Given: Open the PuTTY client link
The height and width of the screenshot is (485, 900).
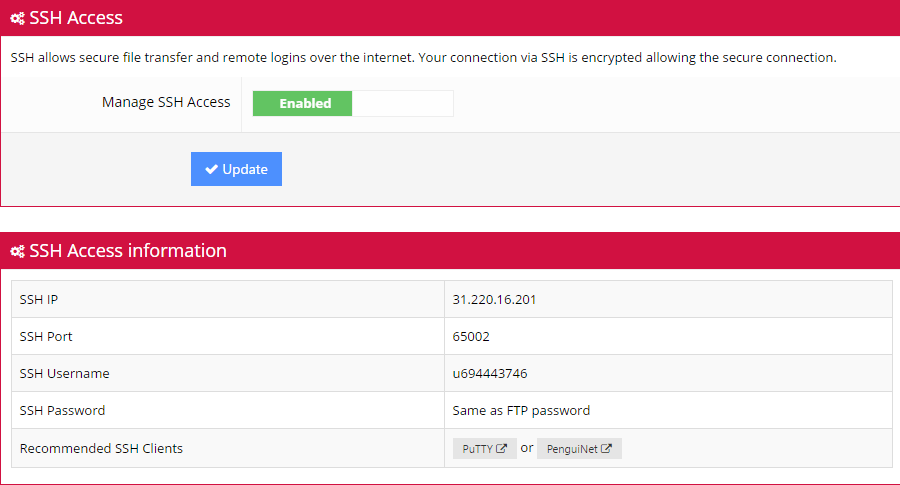Looking at the screenshot, I should (484, 448).
